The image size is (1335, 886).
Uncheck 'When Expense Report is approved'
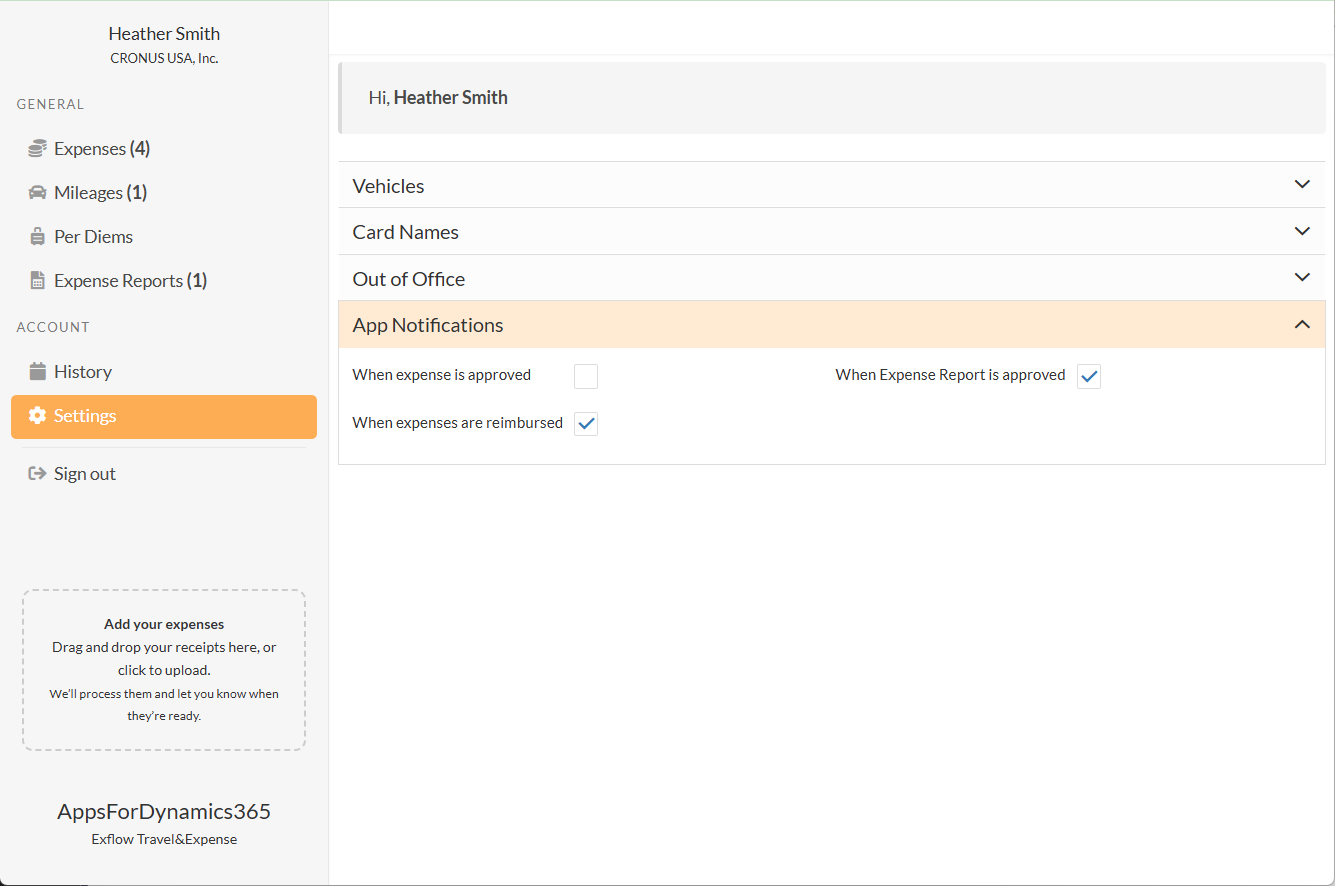[1089, 376]
